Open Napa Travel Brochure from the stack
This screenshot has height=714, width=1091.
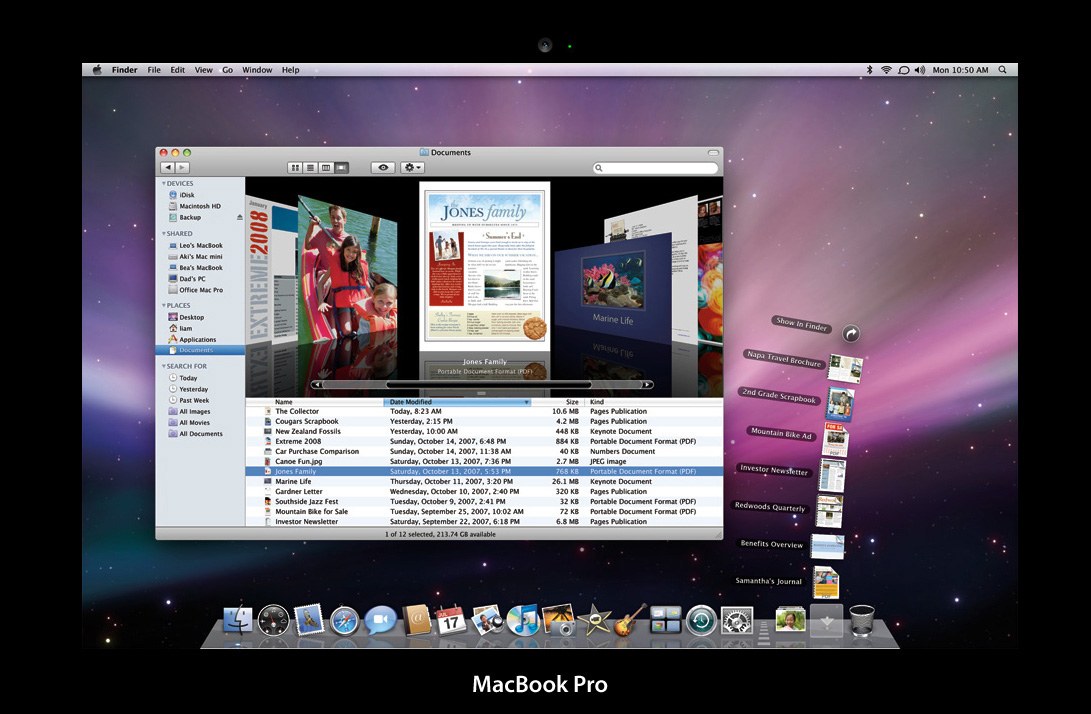click(x=845, y=367)
